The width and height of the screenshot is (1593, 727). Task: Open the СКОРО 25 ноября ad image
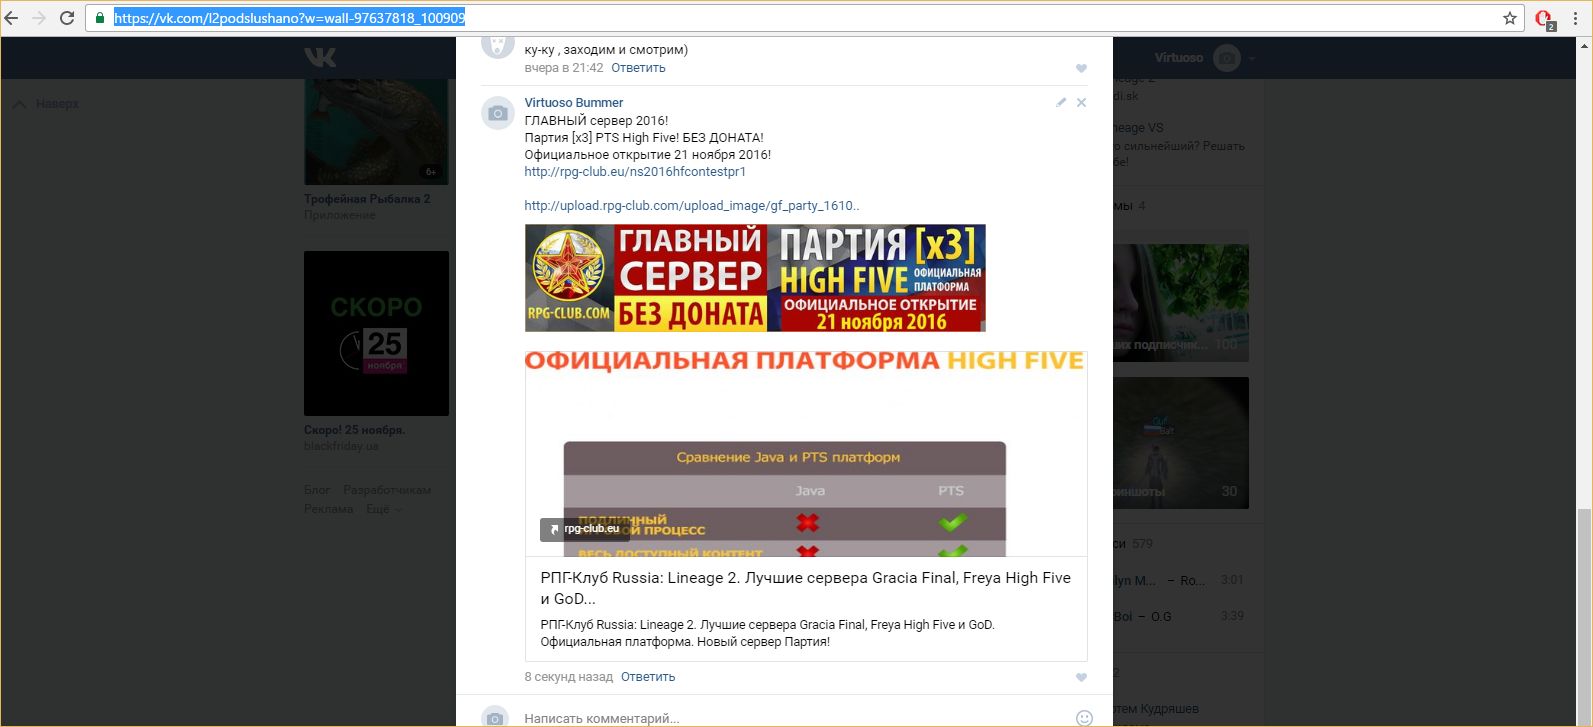(x=376, y=333)
